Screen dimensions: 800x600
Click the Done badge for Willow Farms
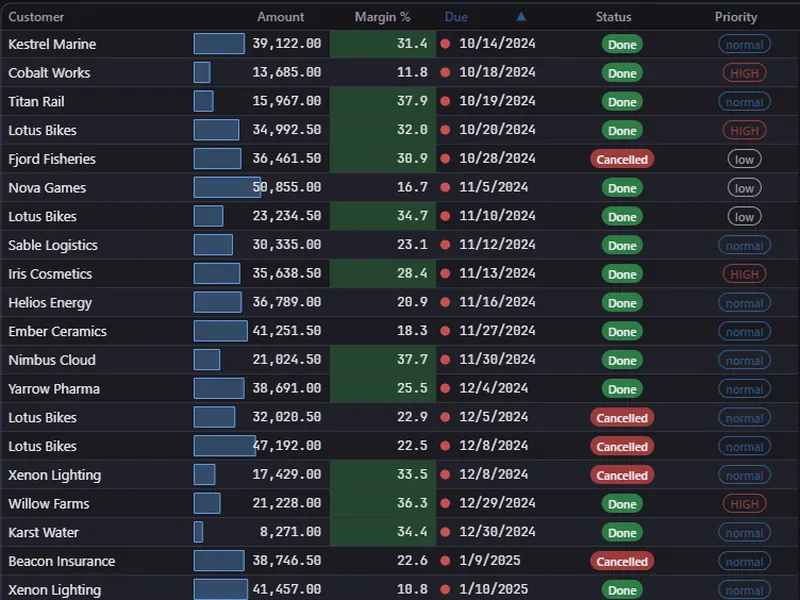point(622,504)
